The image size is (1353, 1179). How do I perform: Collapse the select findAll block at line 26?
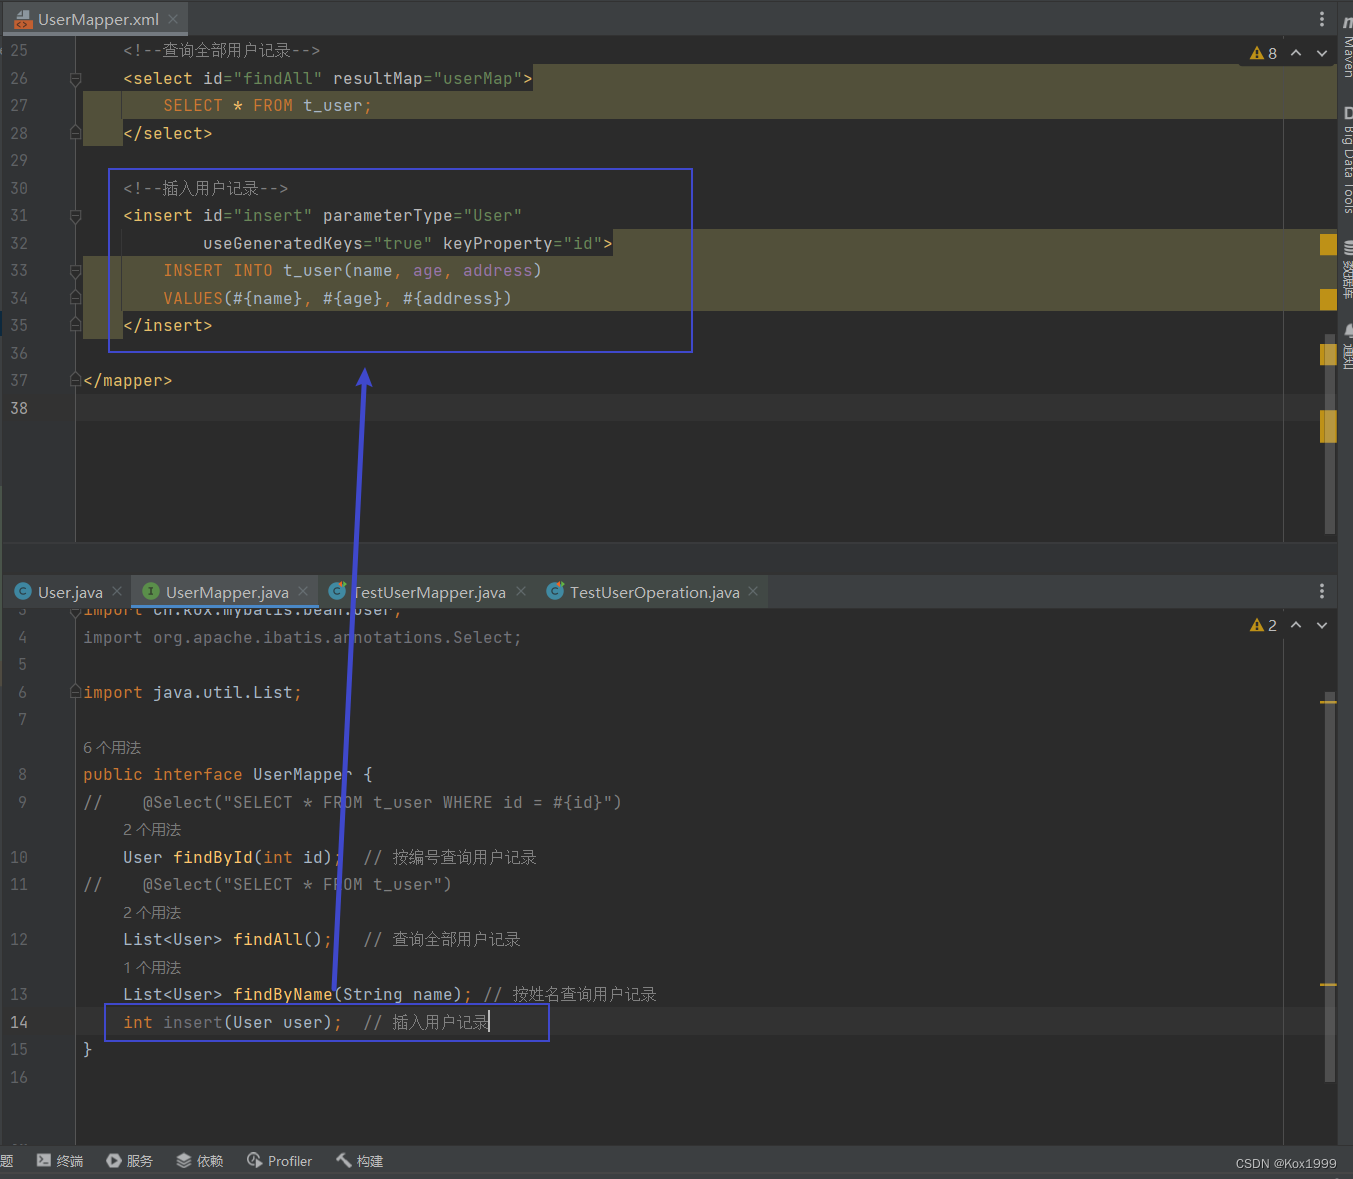coord(75,78)
